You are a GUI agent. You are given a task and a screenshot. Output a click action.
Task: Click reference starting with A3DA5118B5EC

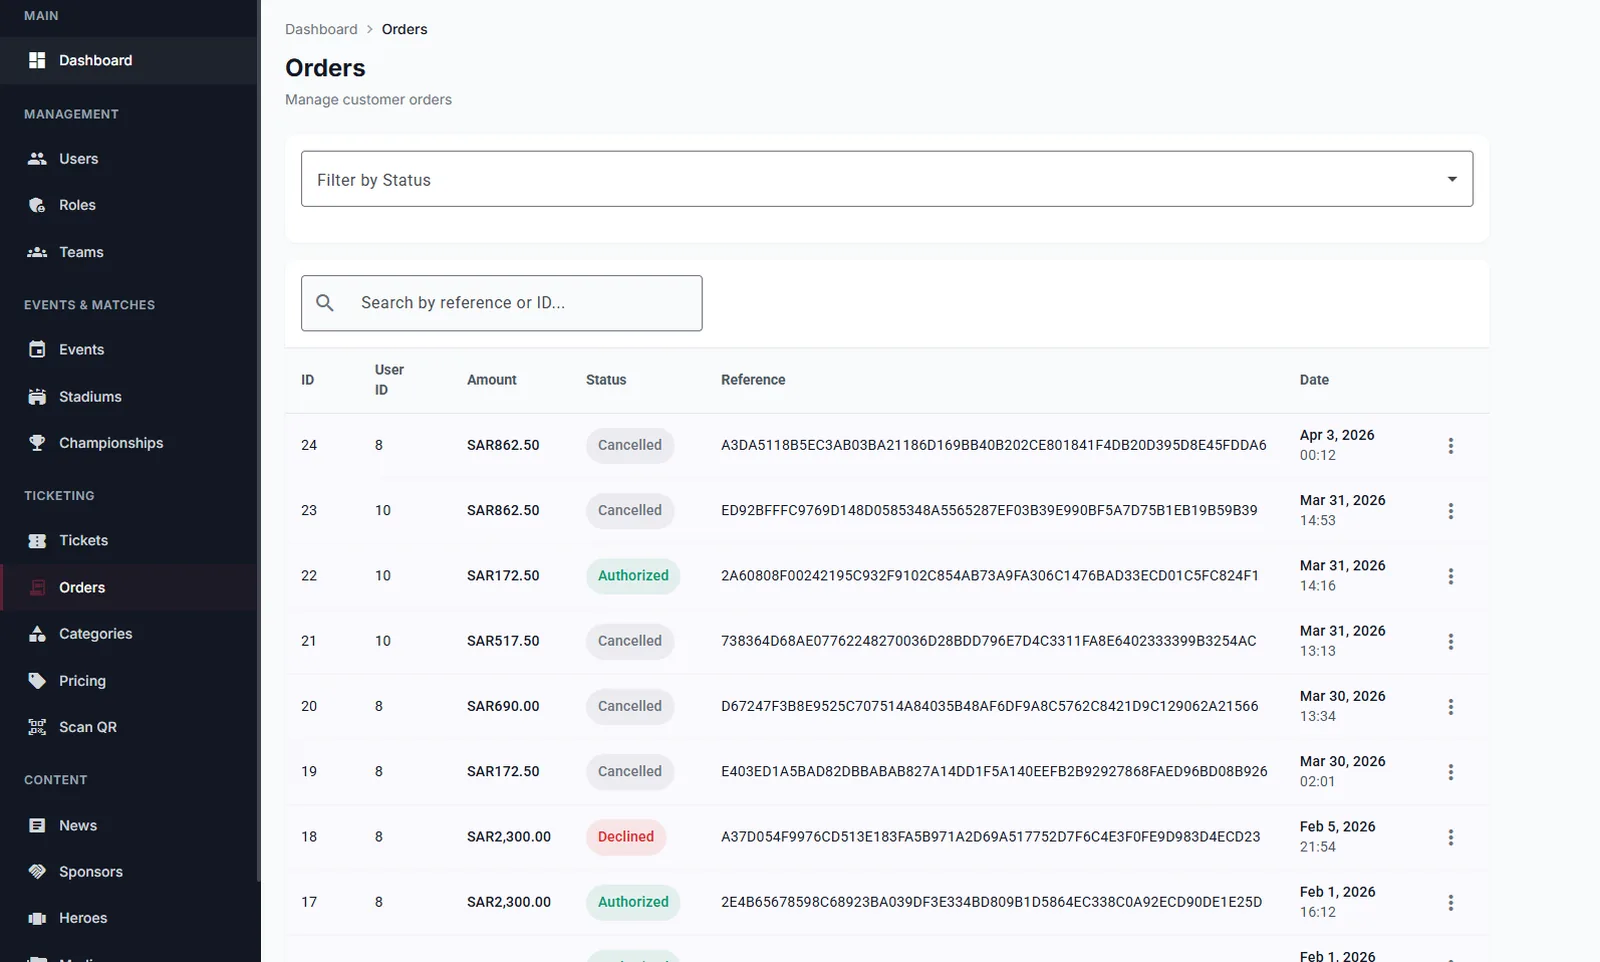[994, 445]
